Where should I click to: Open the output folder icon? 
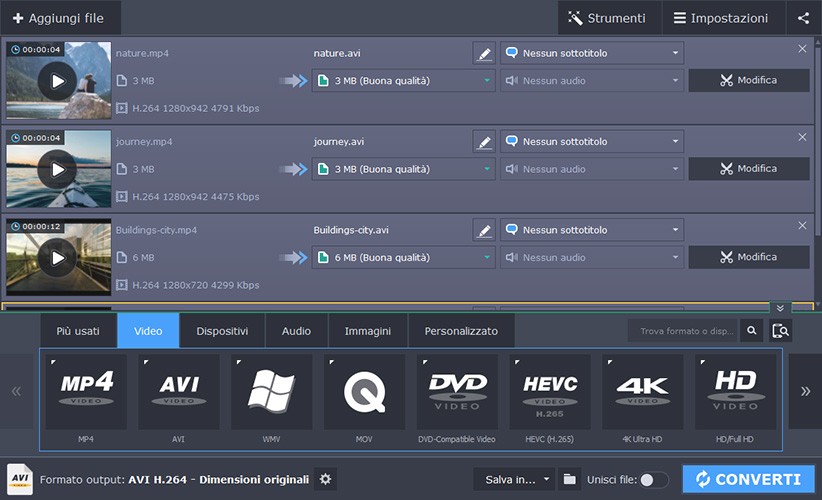tap(569, 480)
